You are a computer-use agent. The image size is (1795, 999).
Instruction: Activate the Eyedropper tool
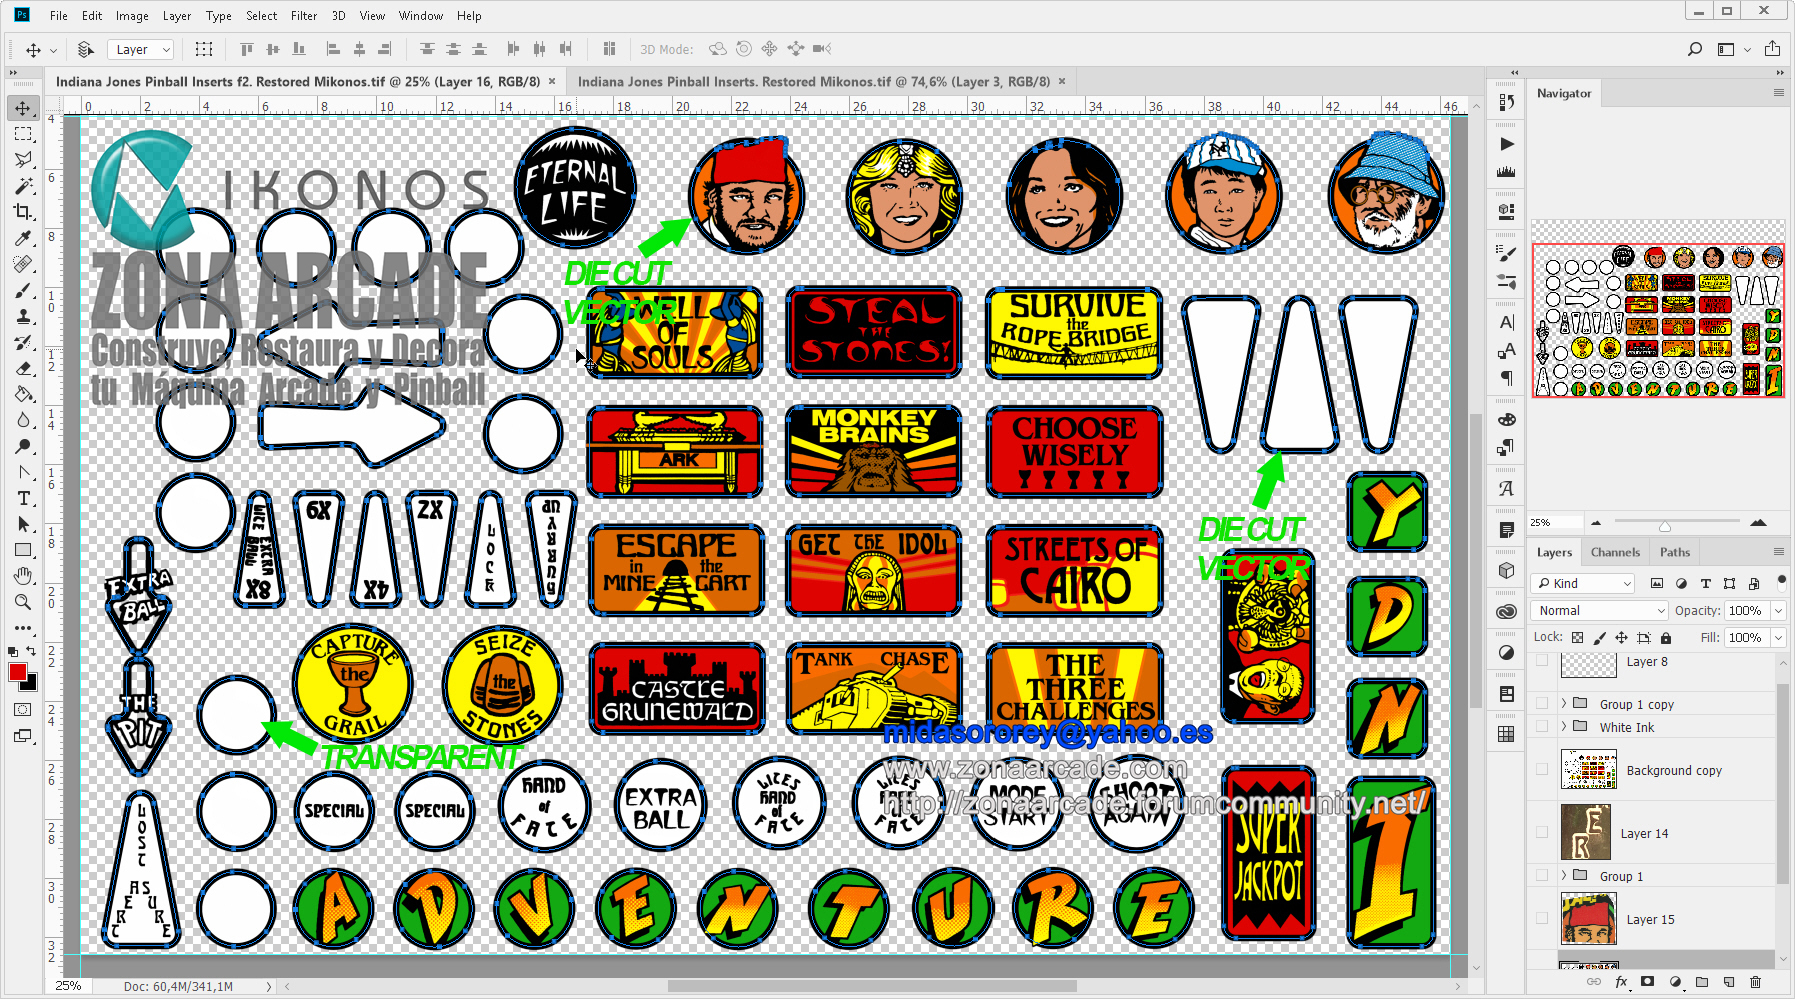(23, 238)
